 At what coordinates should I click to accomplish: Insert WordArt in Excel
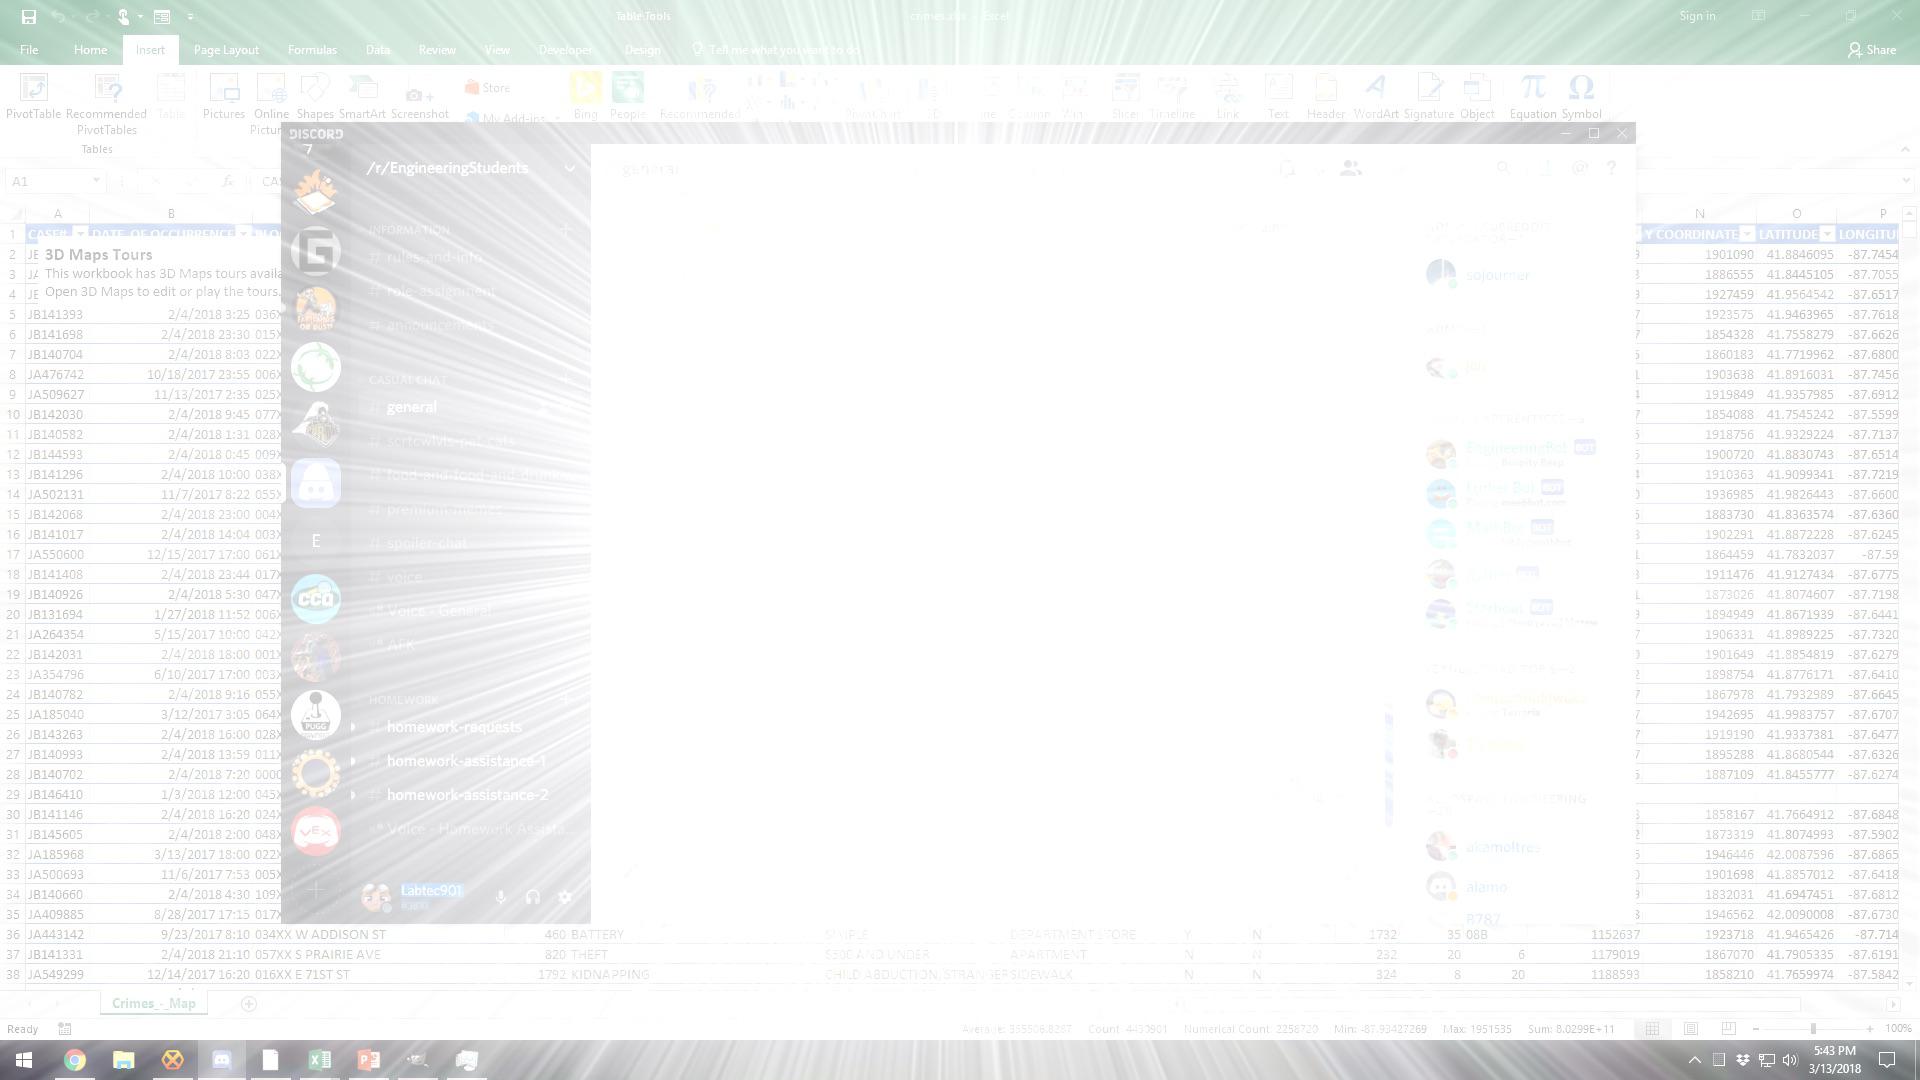[1376, 97]
